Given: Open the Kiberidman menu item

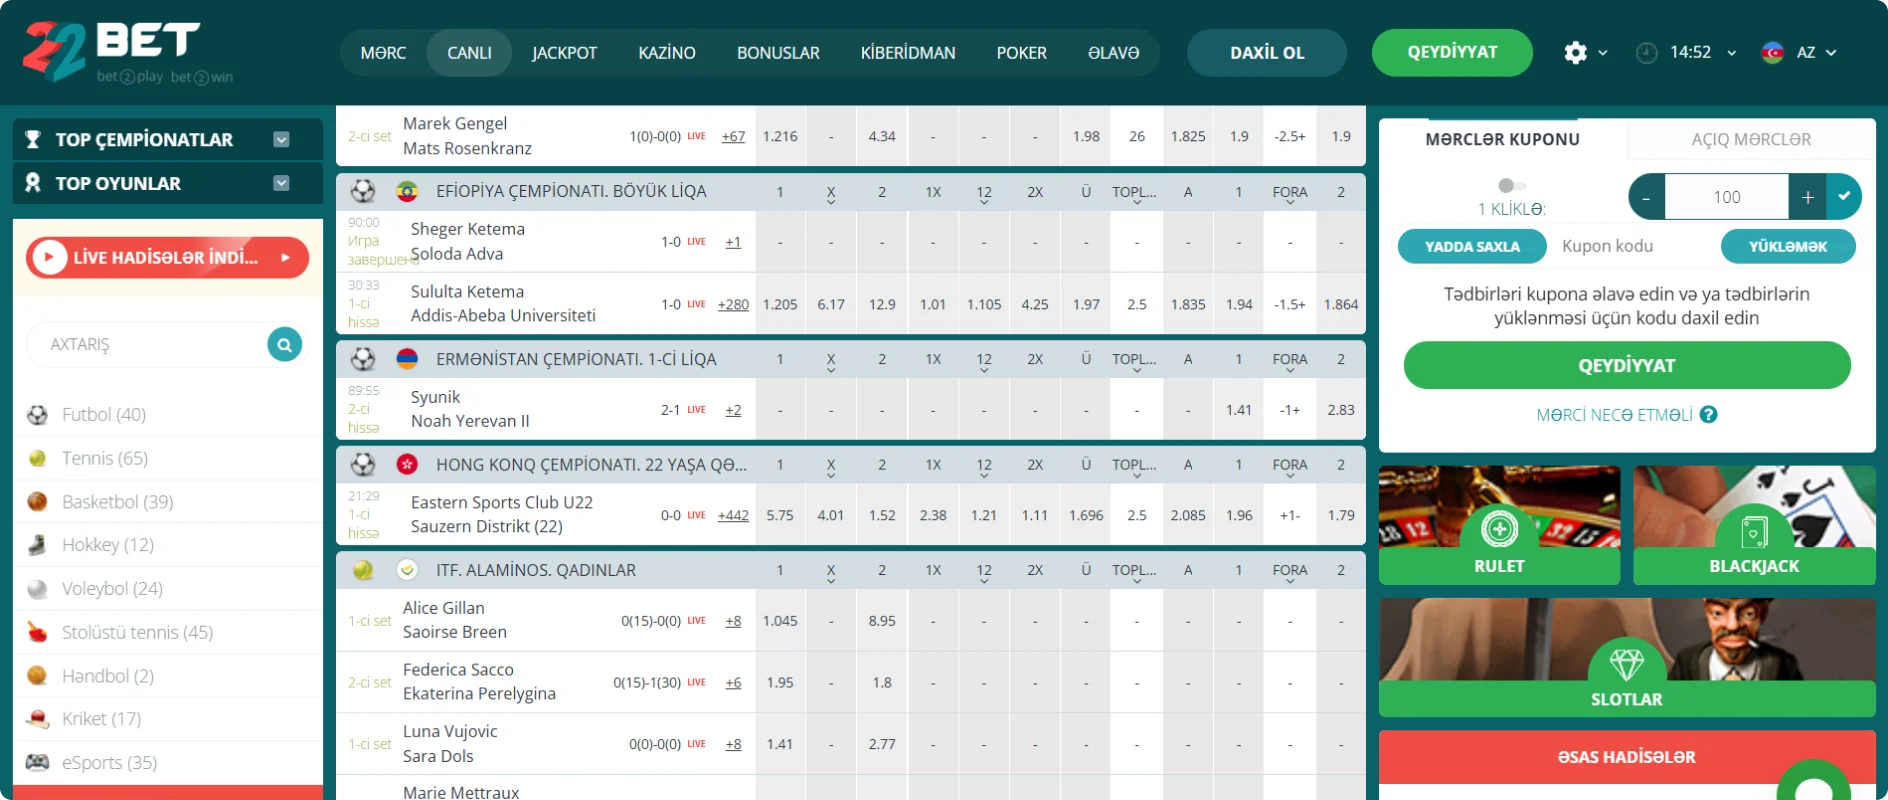Looking at the screenshot, I should click(x=908, y=53).
